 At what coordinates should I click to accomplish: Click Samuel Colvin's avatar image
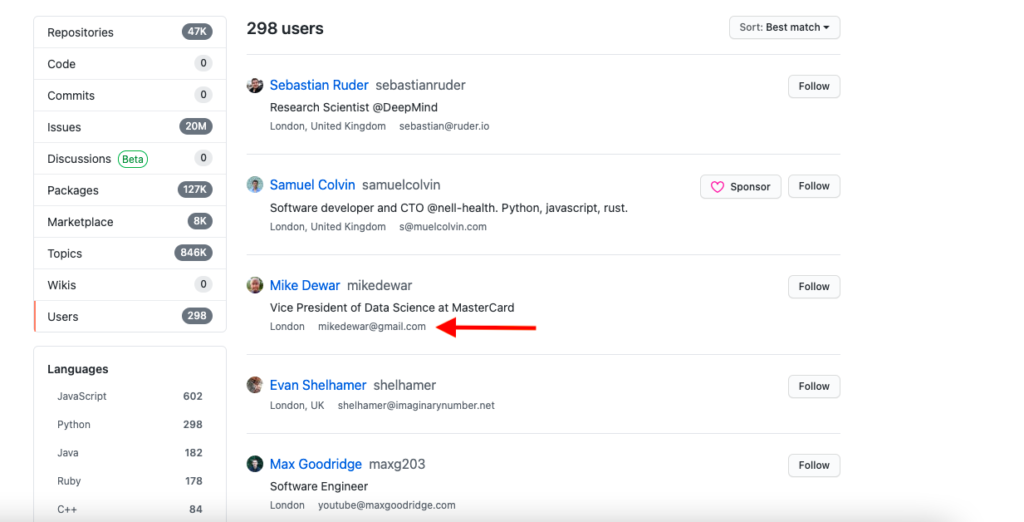coord(255,185)
